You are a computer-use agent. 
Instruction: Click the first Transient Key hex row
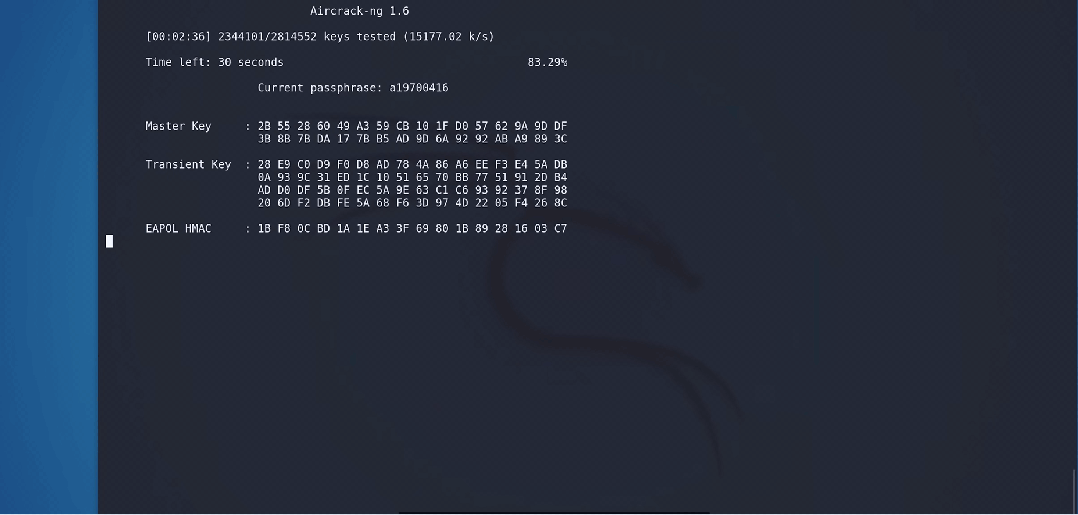click(x=412, y=164)
